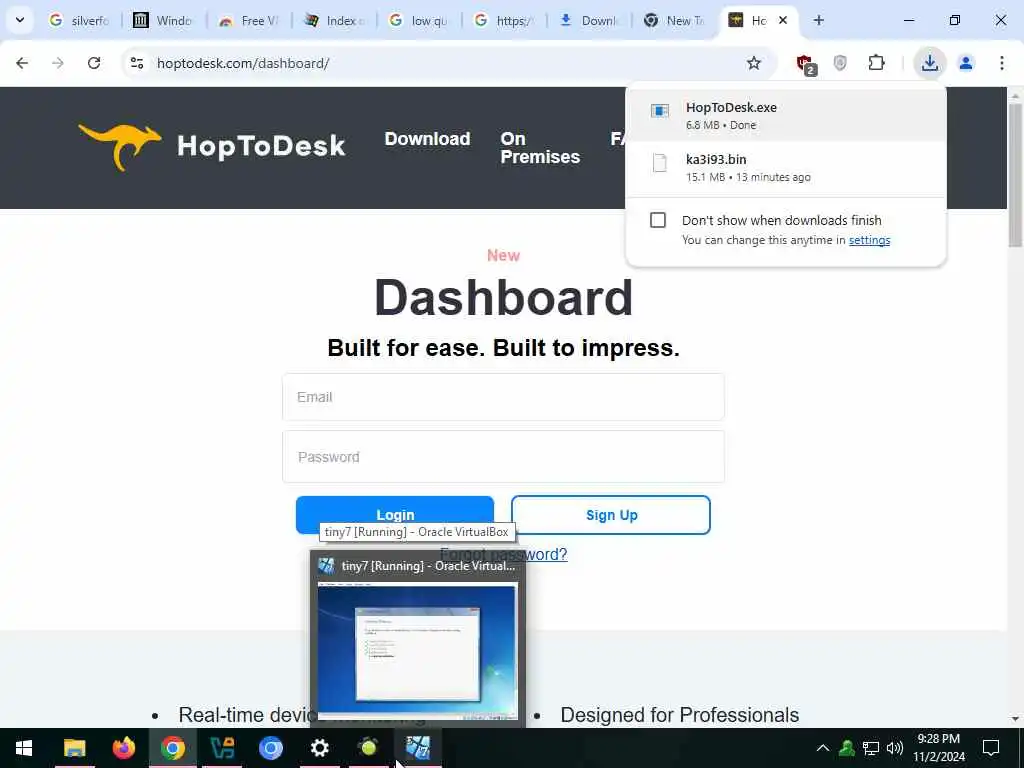Click the HopToDesk.exe file icon
1024x768 pixels.
660,111
